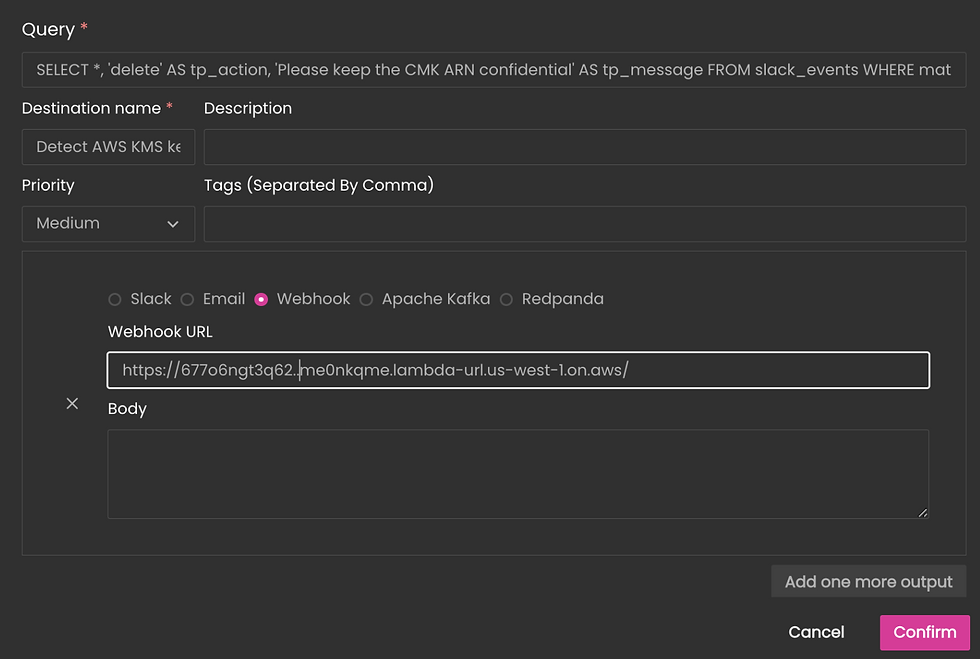This screenshot has height=659, width=980.
Task: Click into the Webhook URL field
Action: coord(518,370)
